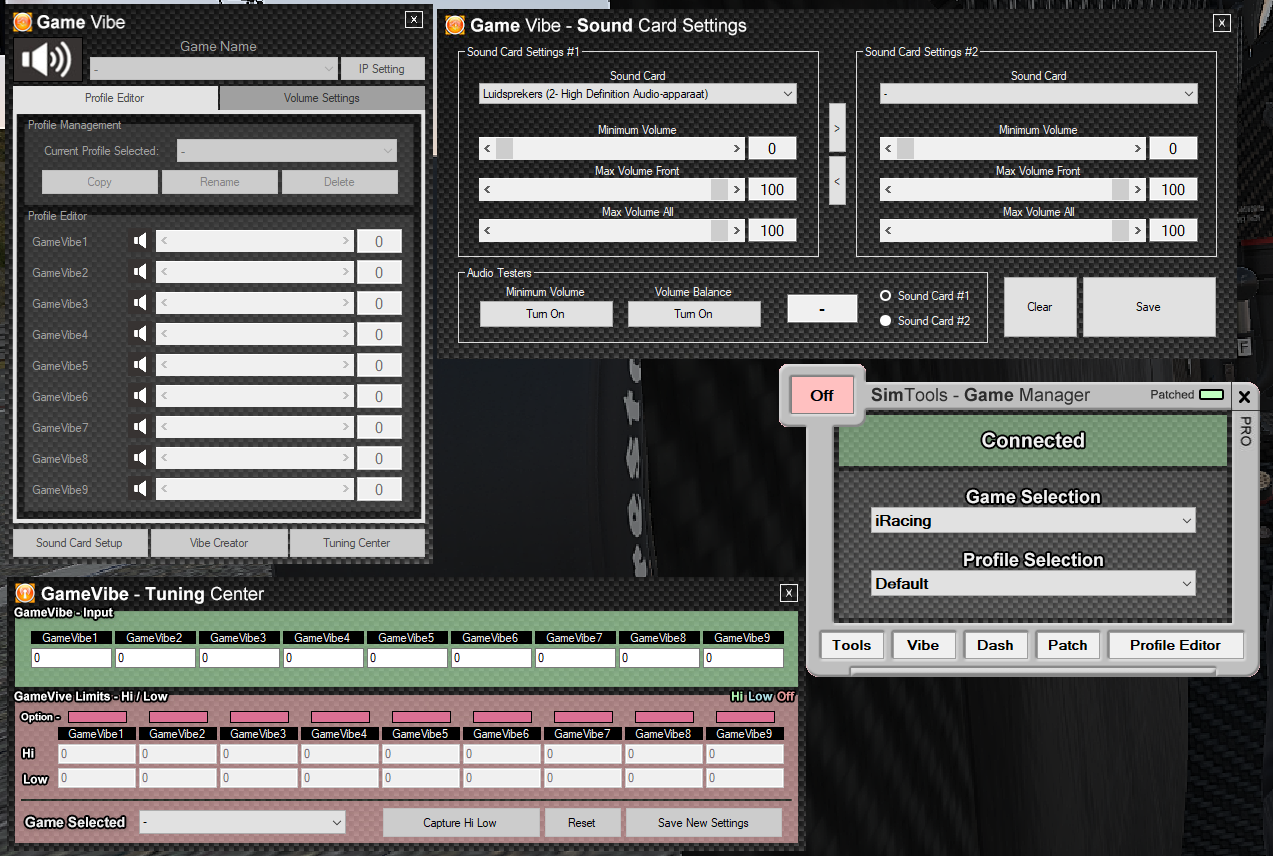Click the Tools button in Game Manager
1273x856 pixels.
(852, 645)
